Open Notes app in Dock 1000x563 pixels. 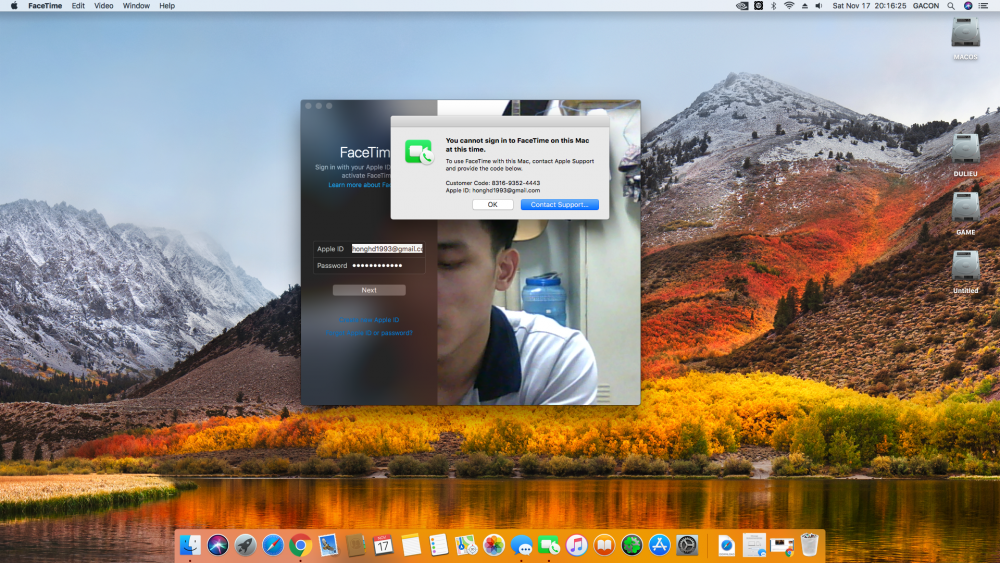coord(411,545)
